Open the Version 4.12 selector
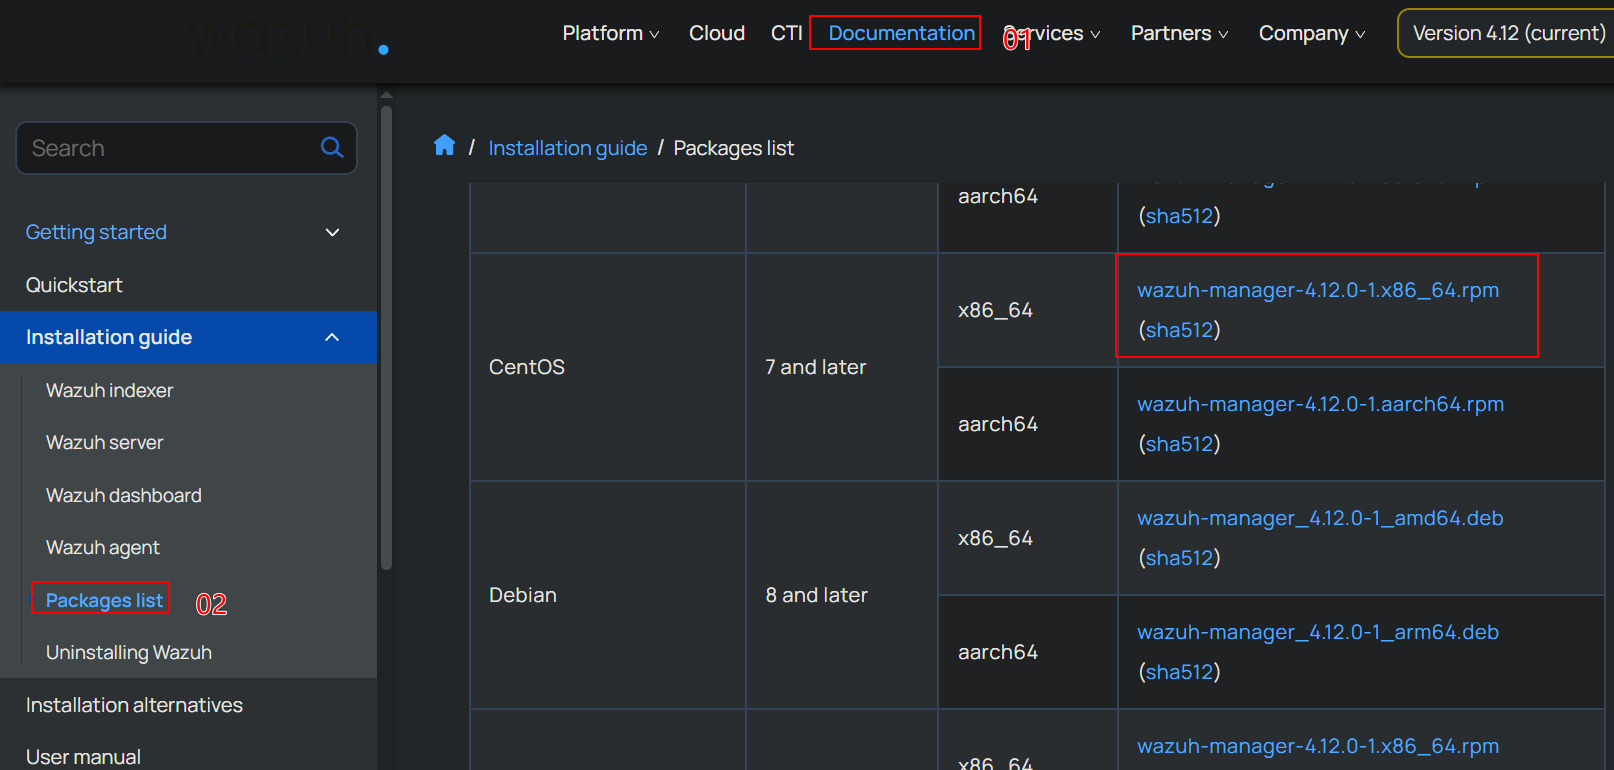 1508,33
